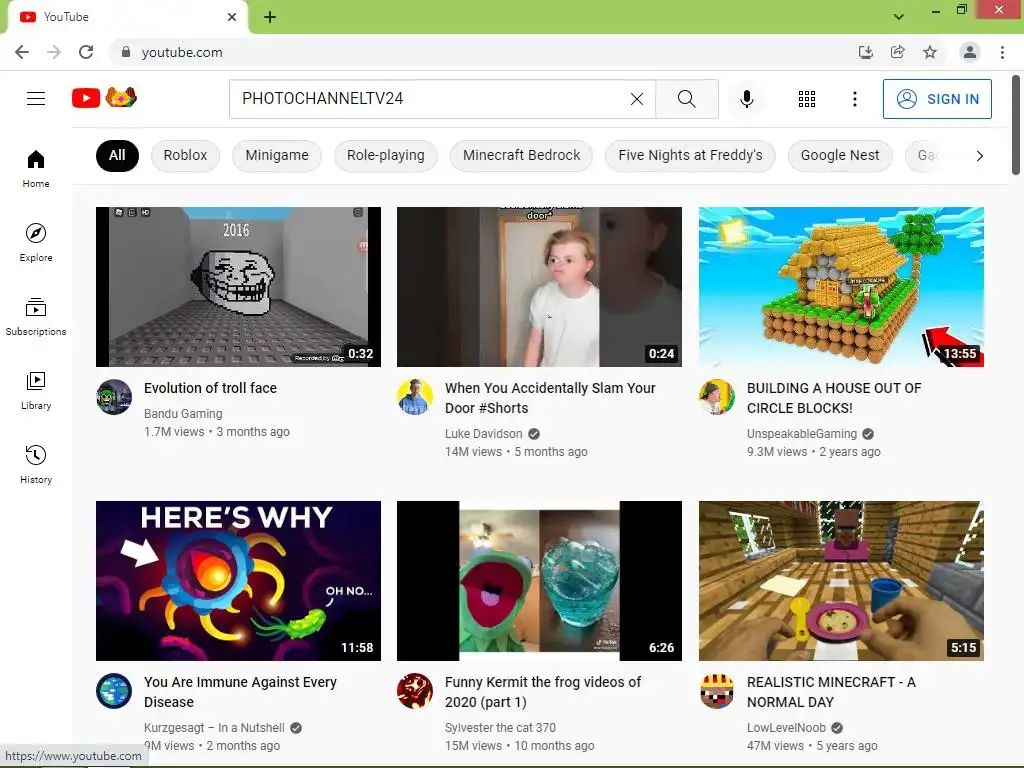Click Bandu Gaming channel name

point(183,413)
